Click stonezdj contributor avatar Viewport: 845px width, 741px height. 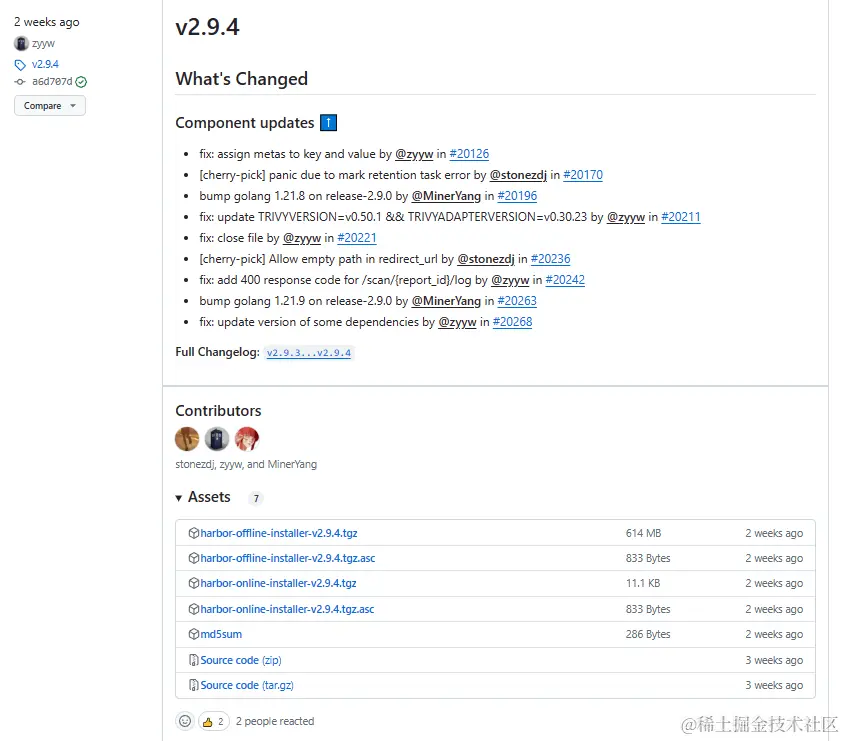pyautogui.click(x=187, y=439)
